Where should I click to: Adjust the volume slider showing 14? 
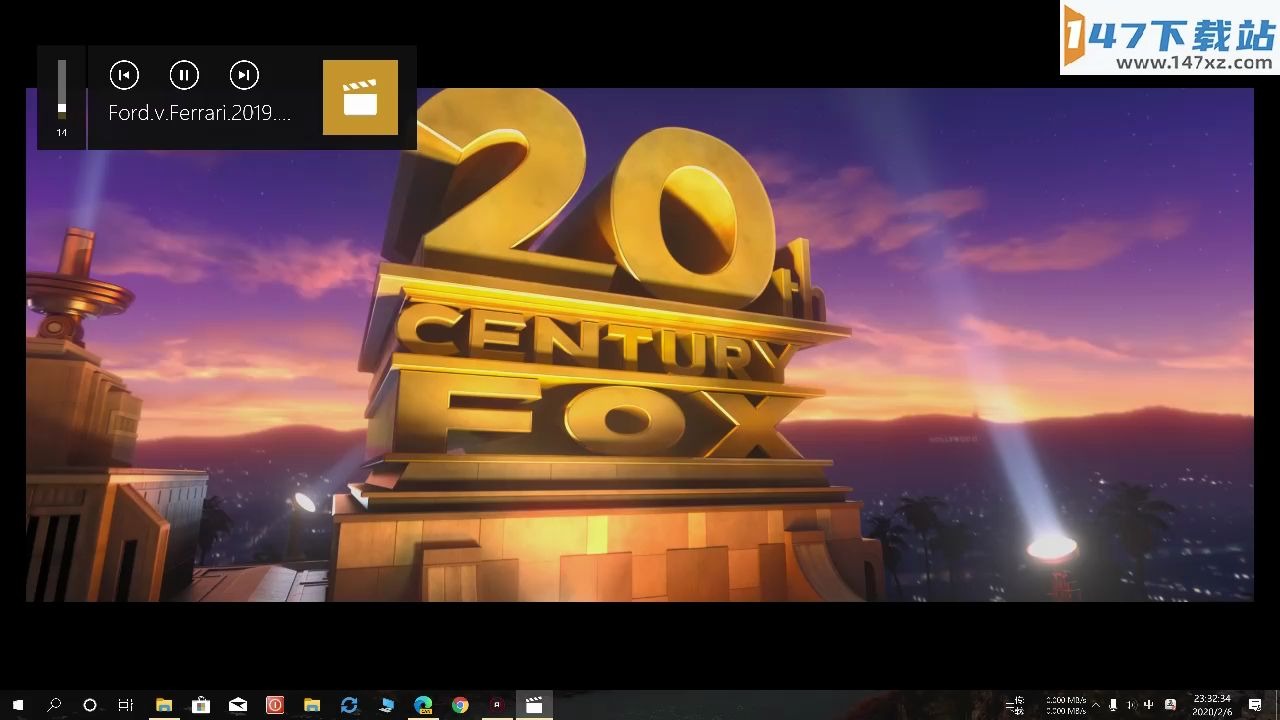tap(62, 90)
